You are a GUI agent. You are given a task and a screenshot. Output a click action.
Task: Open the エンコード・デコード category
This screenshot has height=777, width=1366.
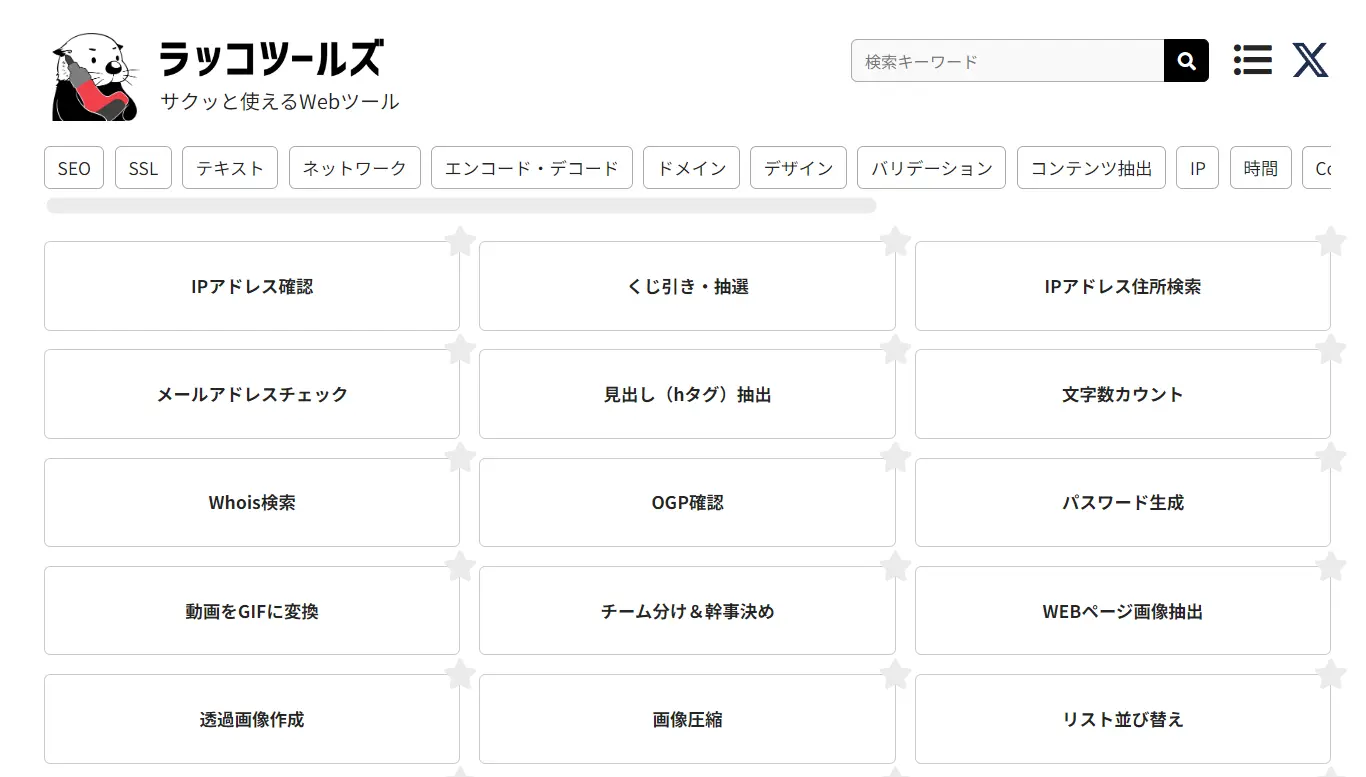532,168
